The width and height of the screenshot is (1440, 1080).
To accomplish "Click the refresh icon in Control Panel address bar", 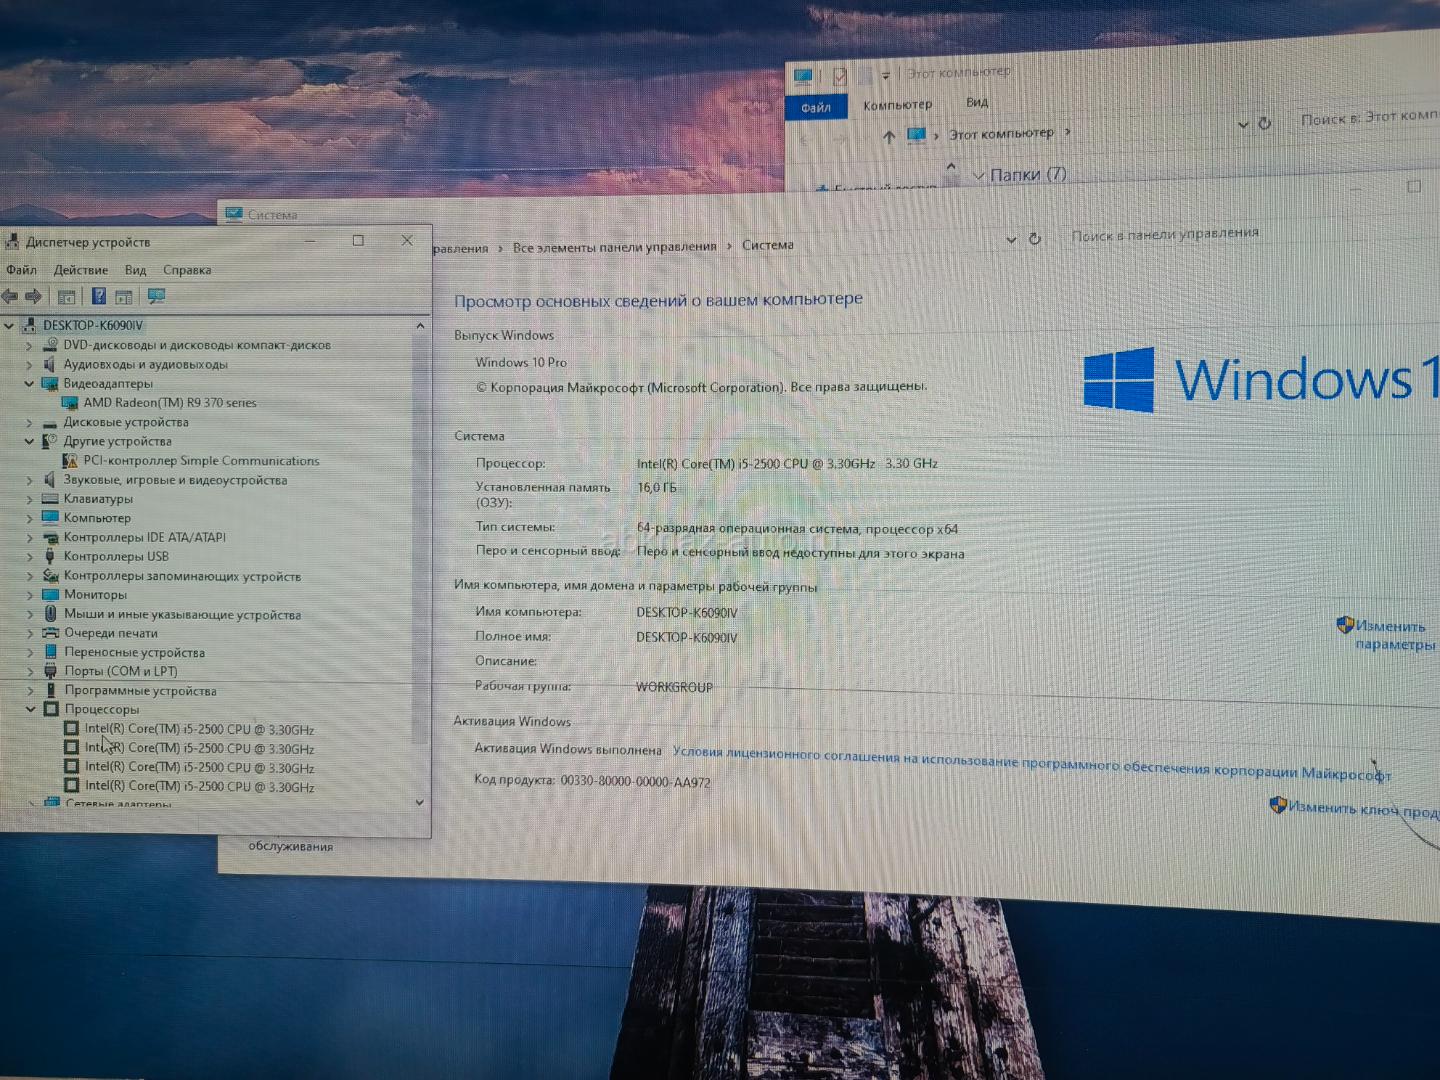I will pos(1035,239).
